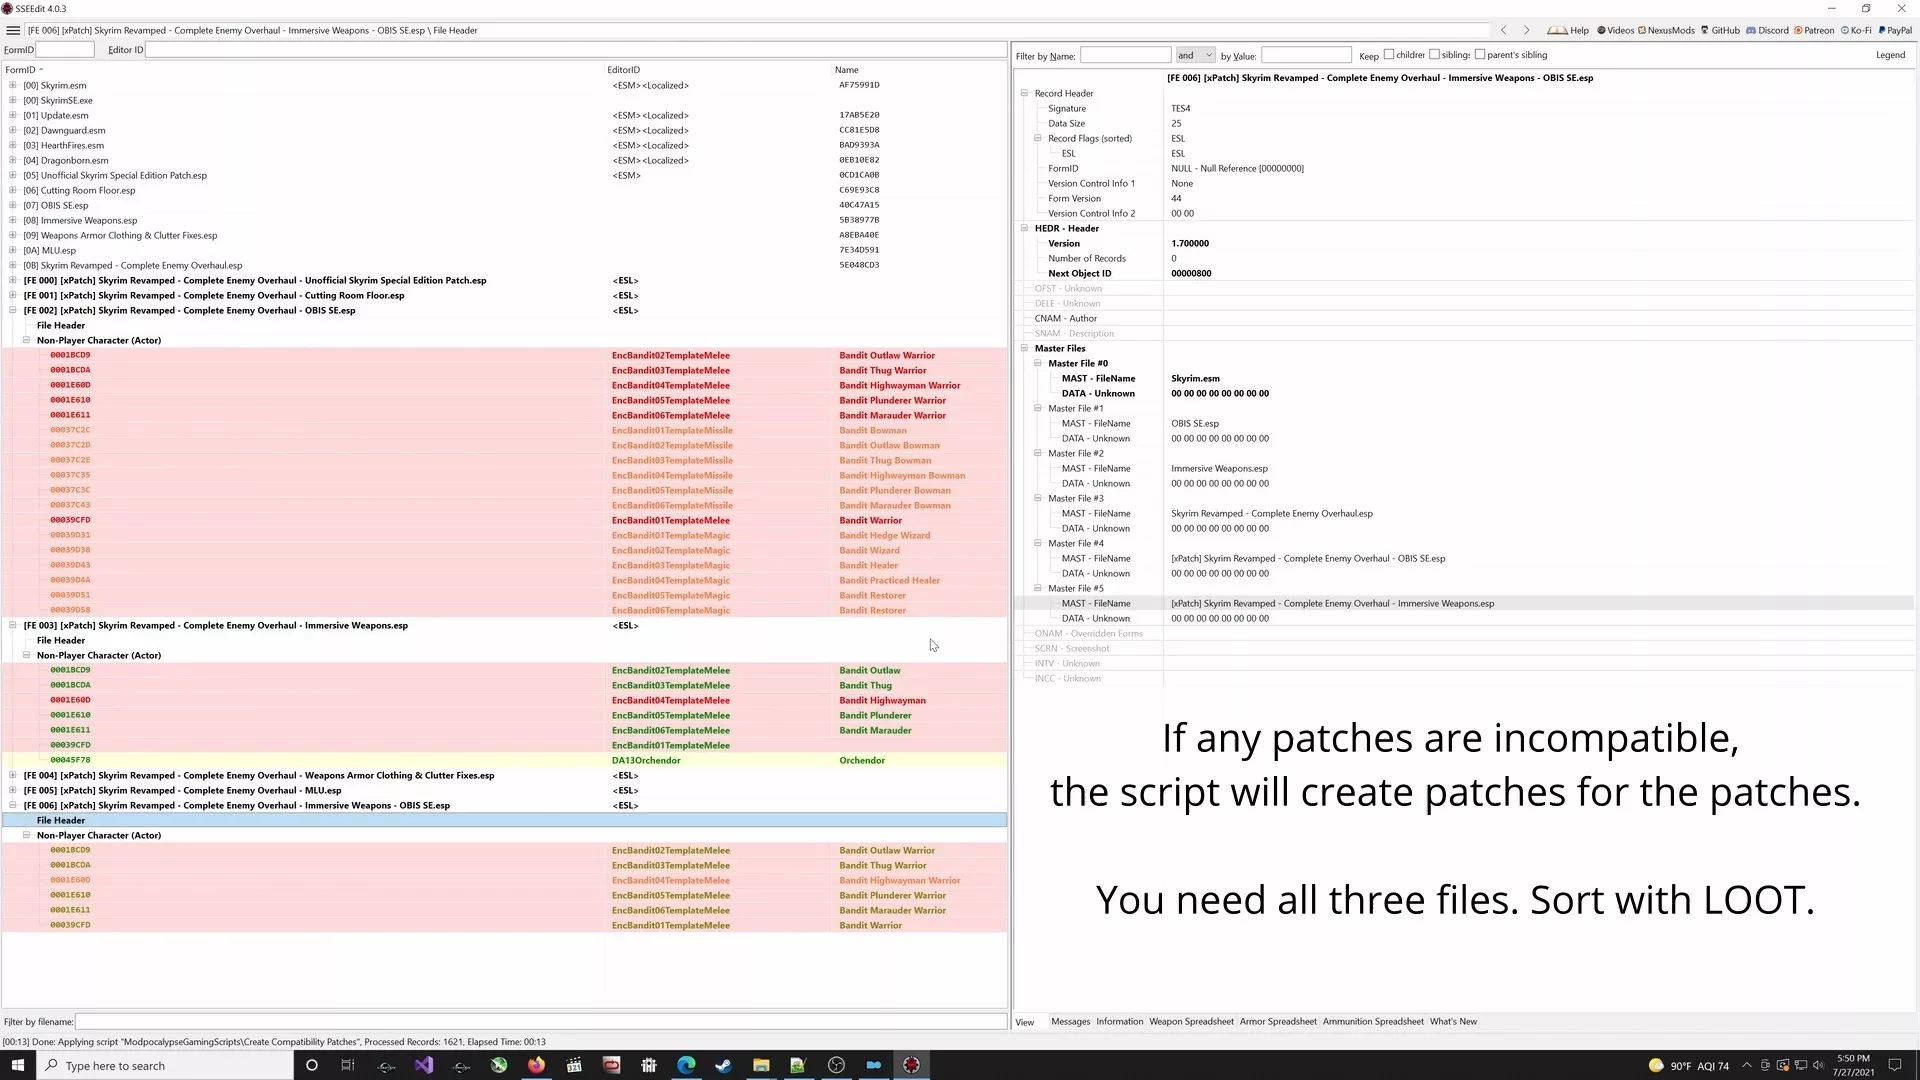Enable the parent's sibling checkbox
The width and height of the screenshot is (1920, 1080).
tap(1480, 55)
